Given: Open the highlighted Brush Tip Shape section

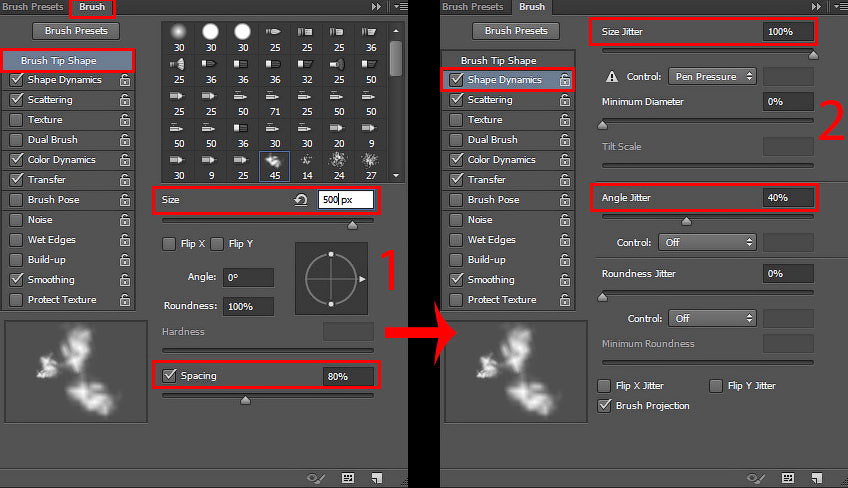Looking at the screenshot, I should pos(68,61).
